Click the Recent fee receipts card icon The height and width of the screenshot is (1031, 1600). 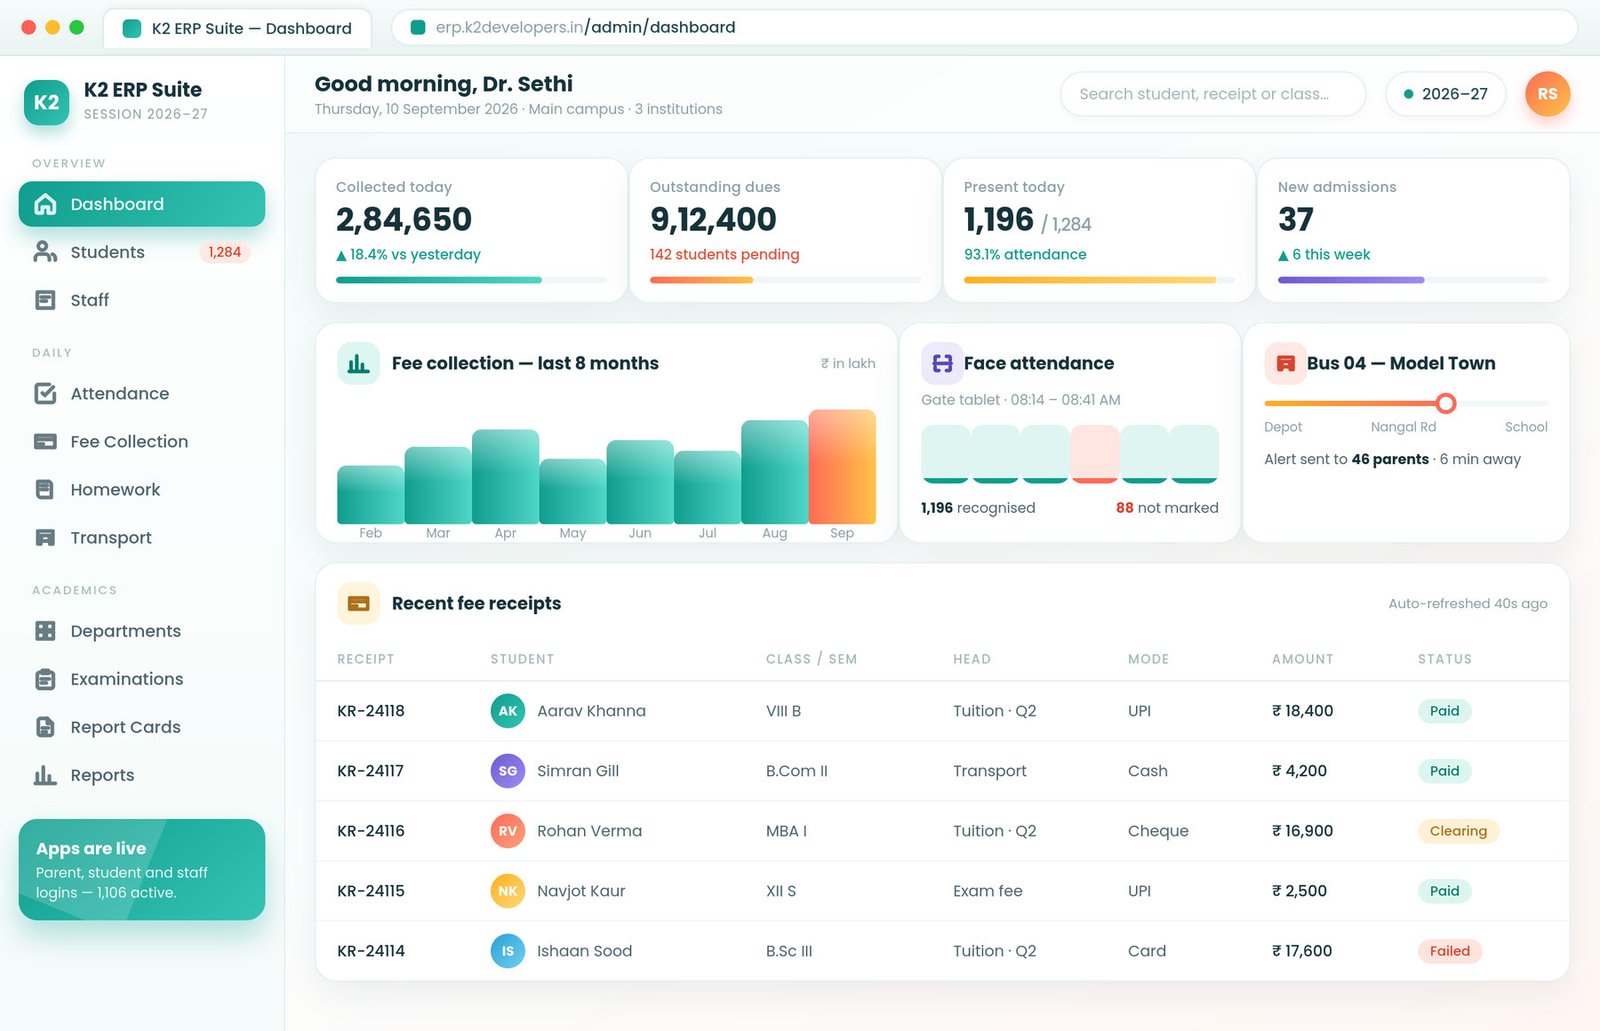(358, 604)
